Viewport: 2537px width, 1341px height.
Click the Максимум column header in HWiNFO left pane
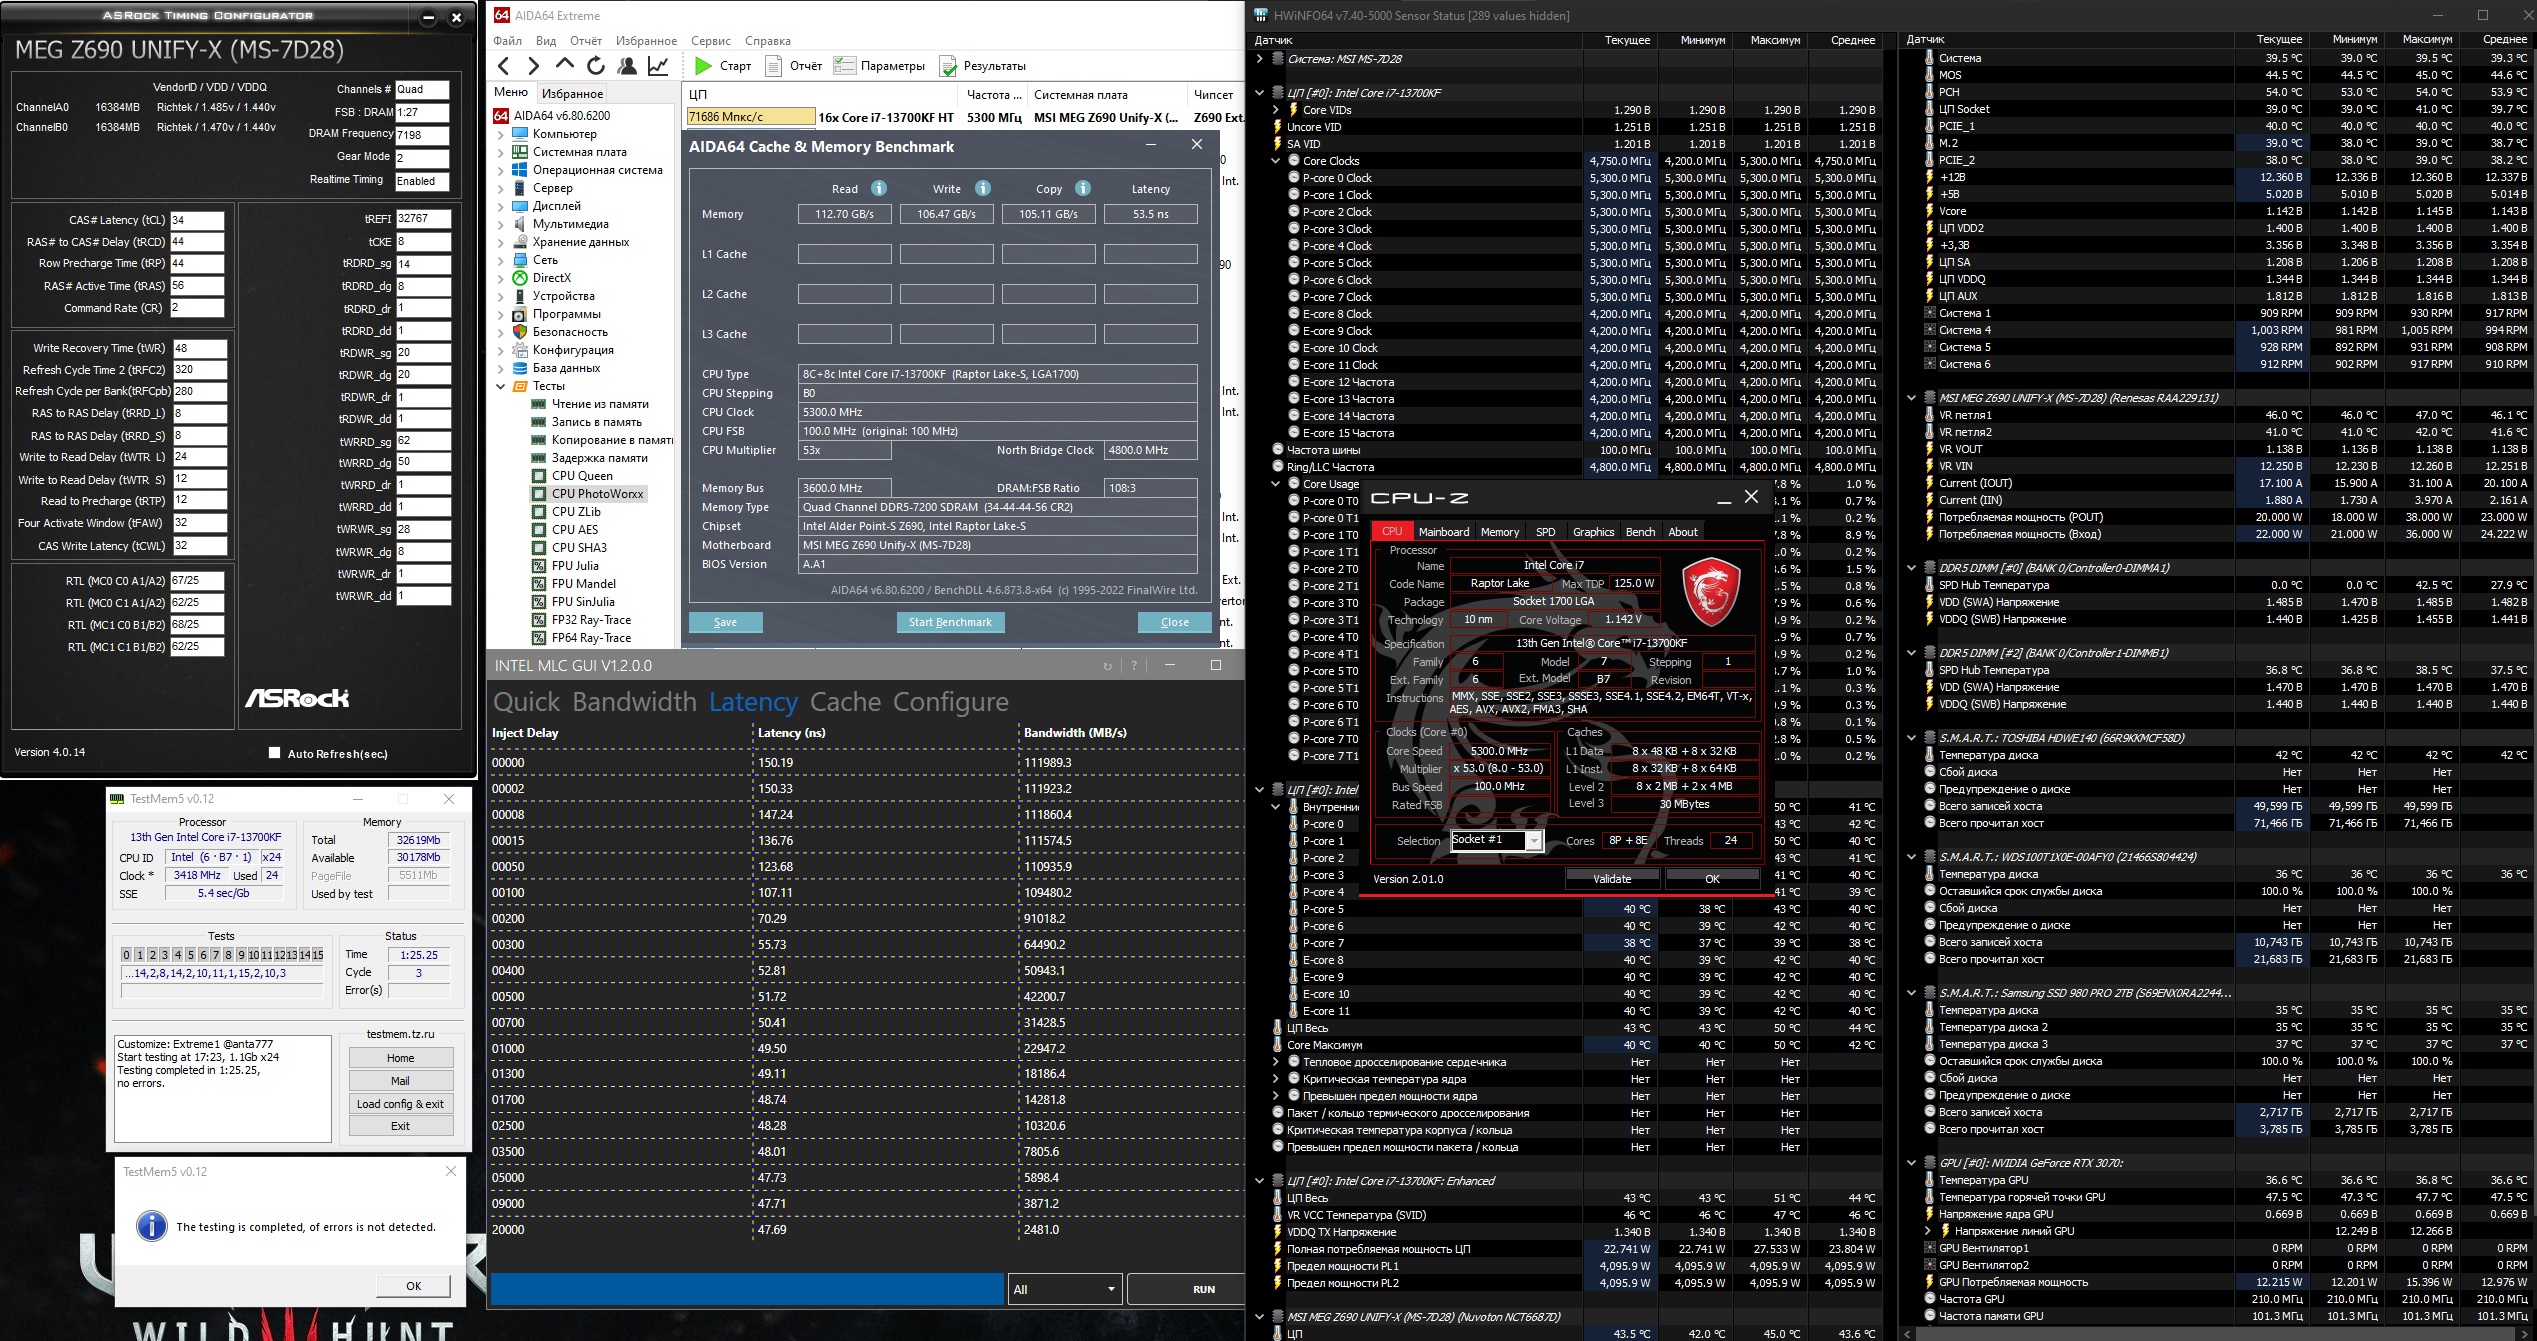click(x=1775, y=40)
